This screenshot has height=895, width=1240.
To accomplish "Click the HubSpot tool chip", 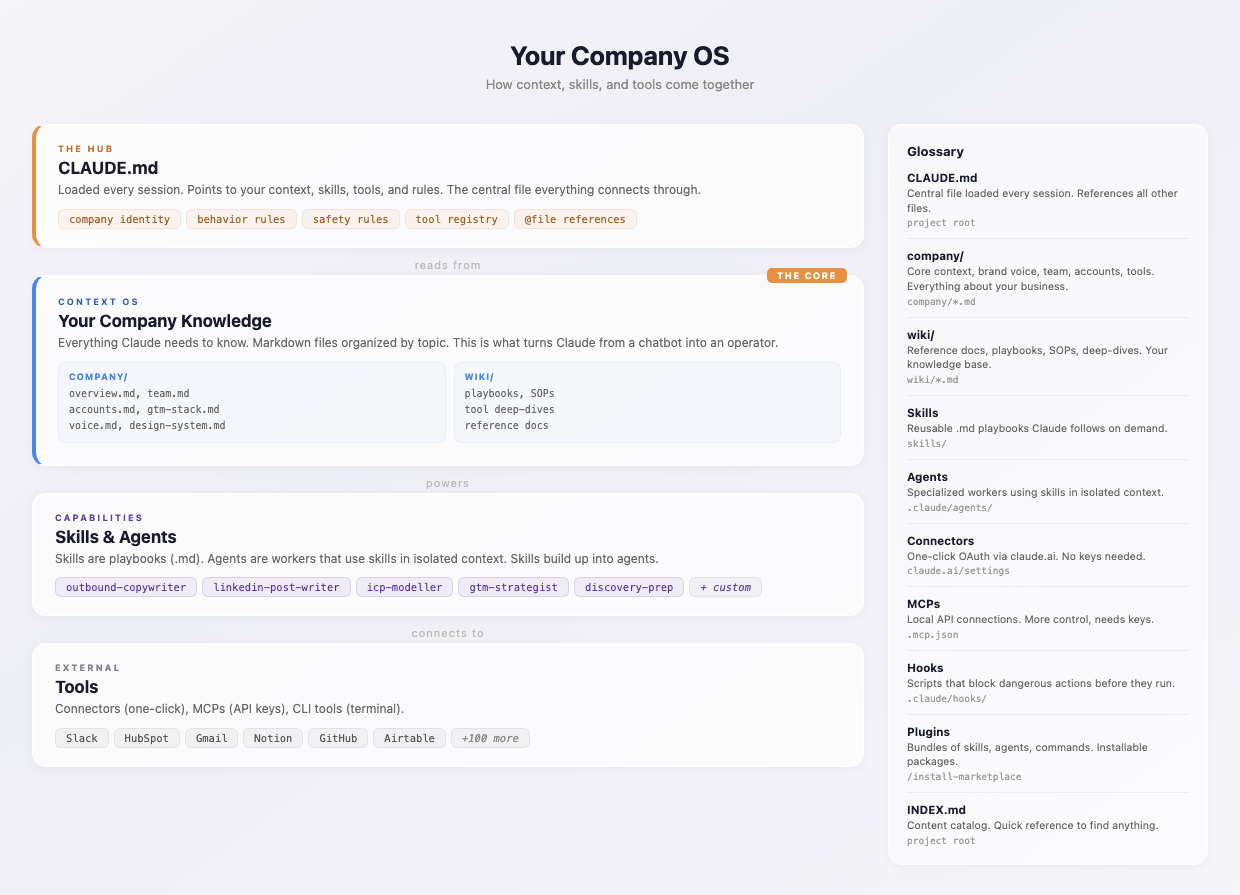I will (147, 738).
